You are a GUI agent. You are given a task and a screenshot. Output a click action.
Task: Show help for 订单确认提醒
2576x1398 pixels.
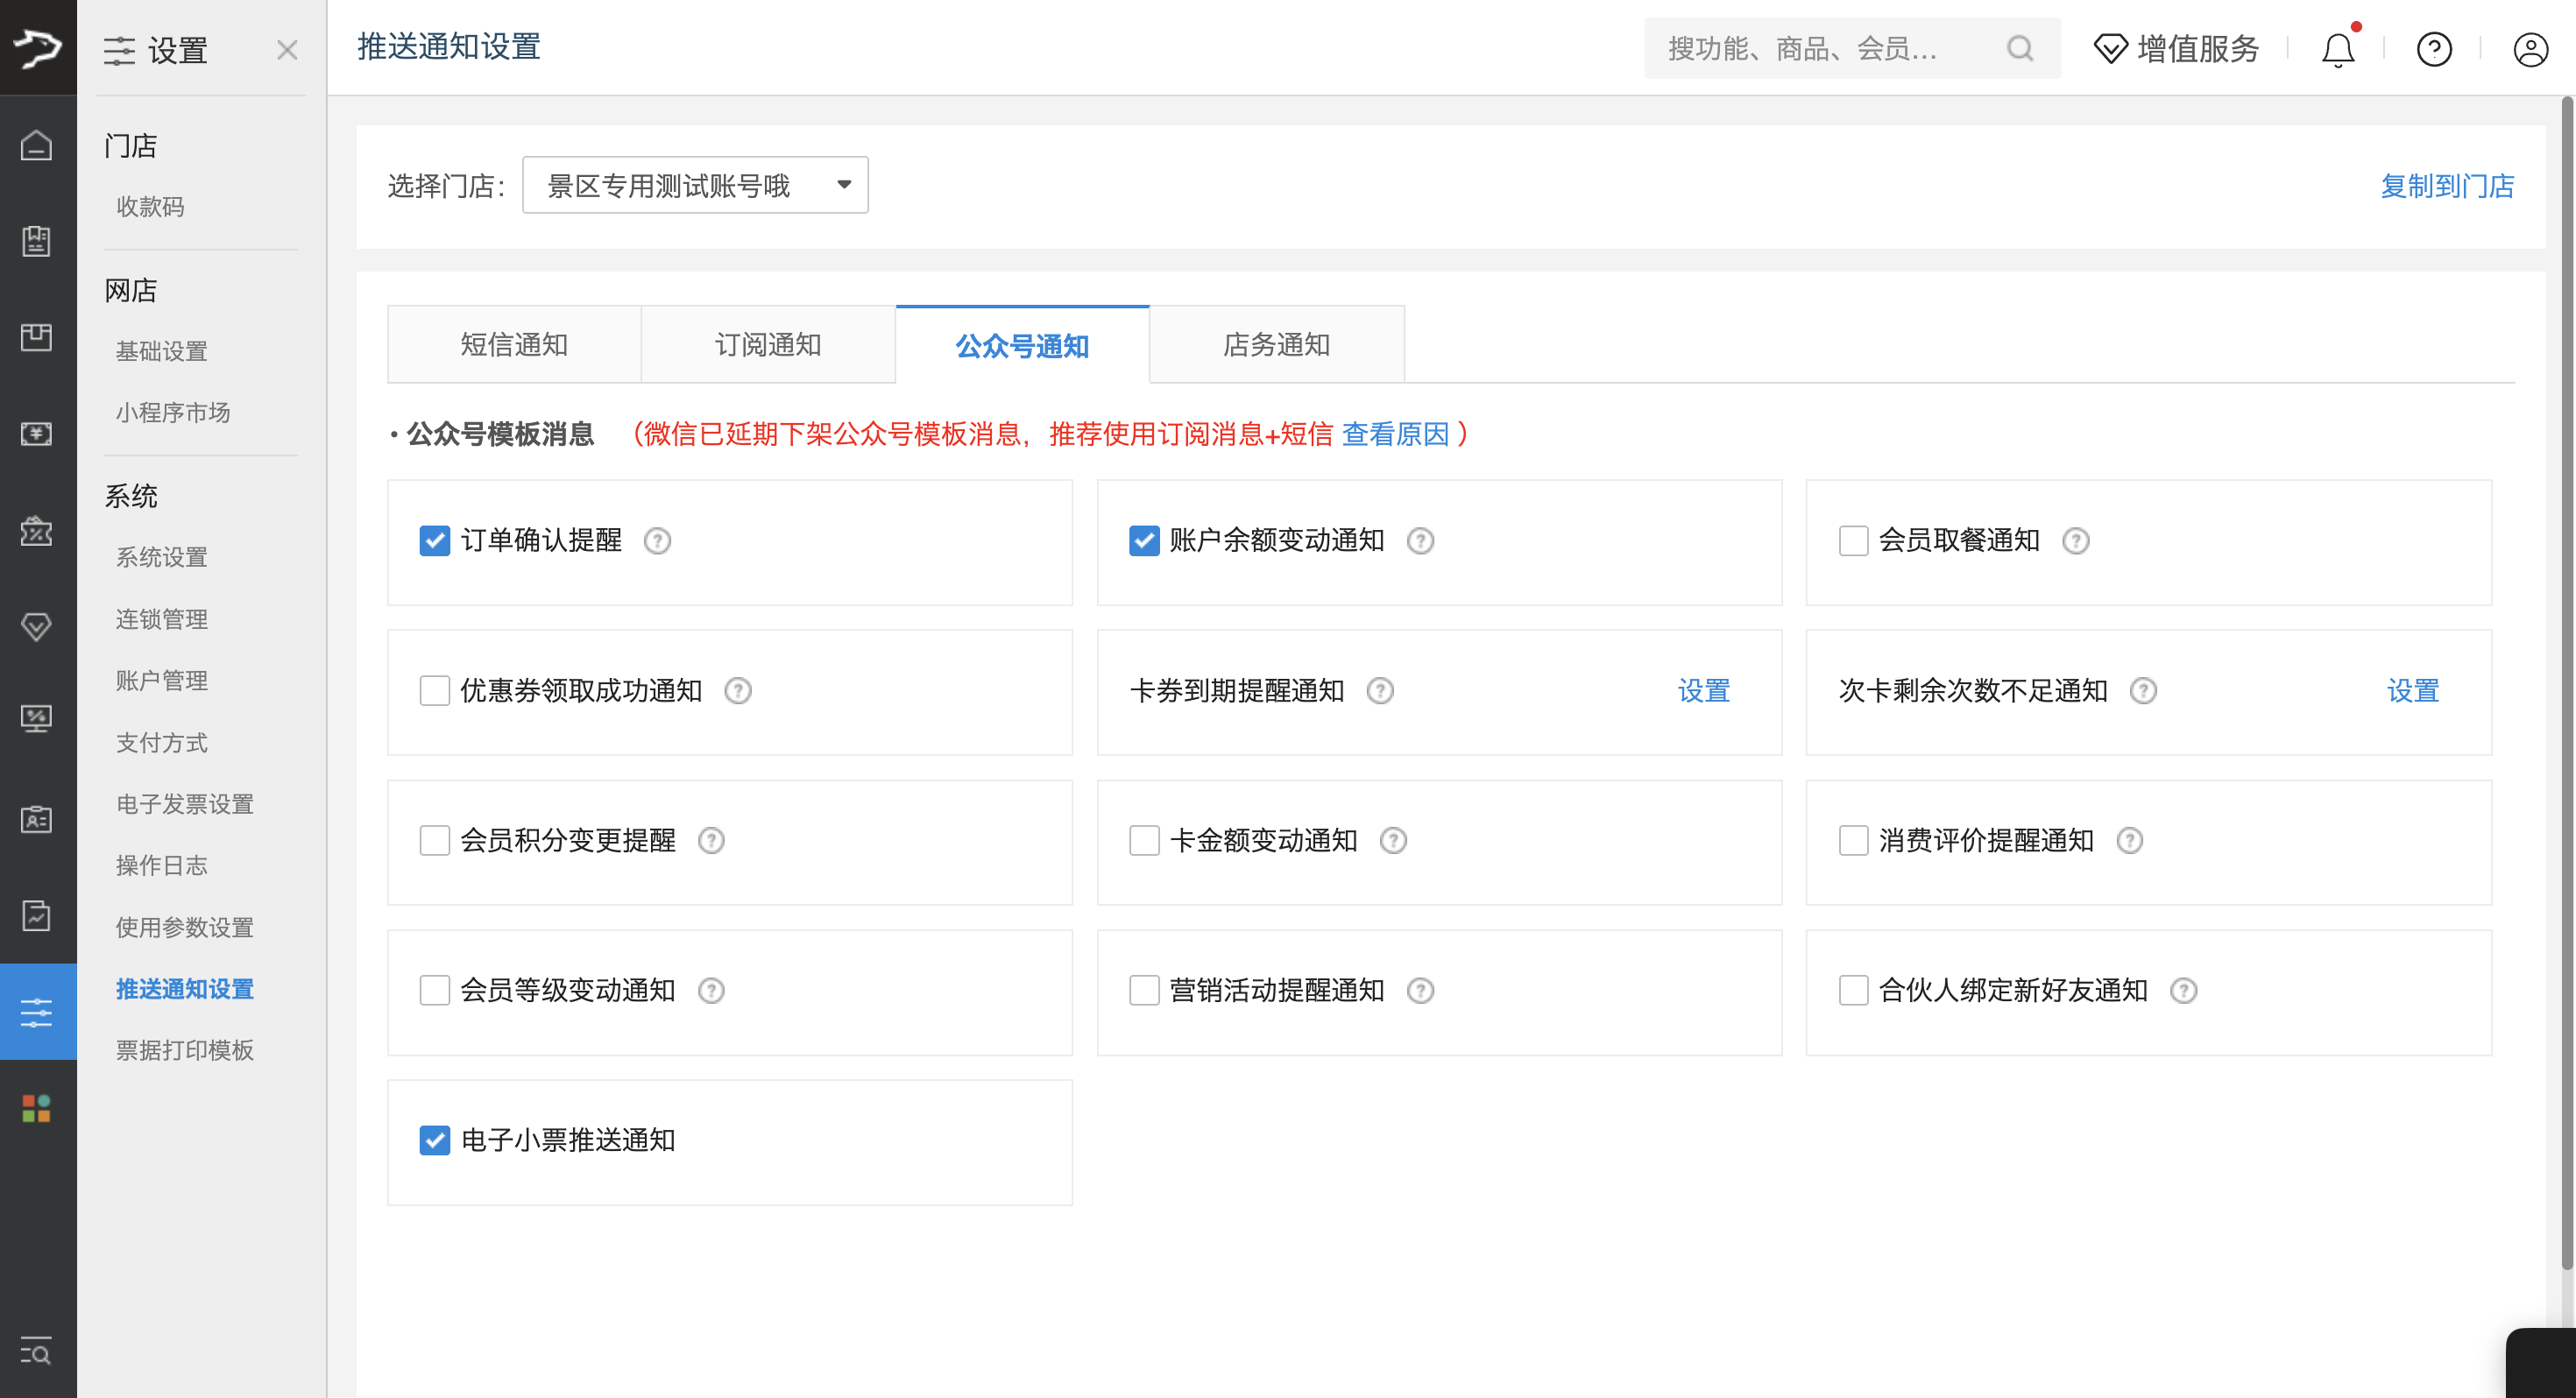(657, 541)
